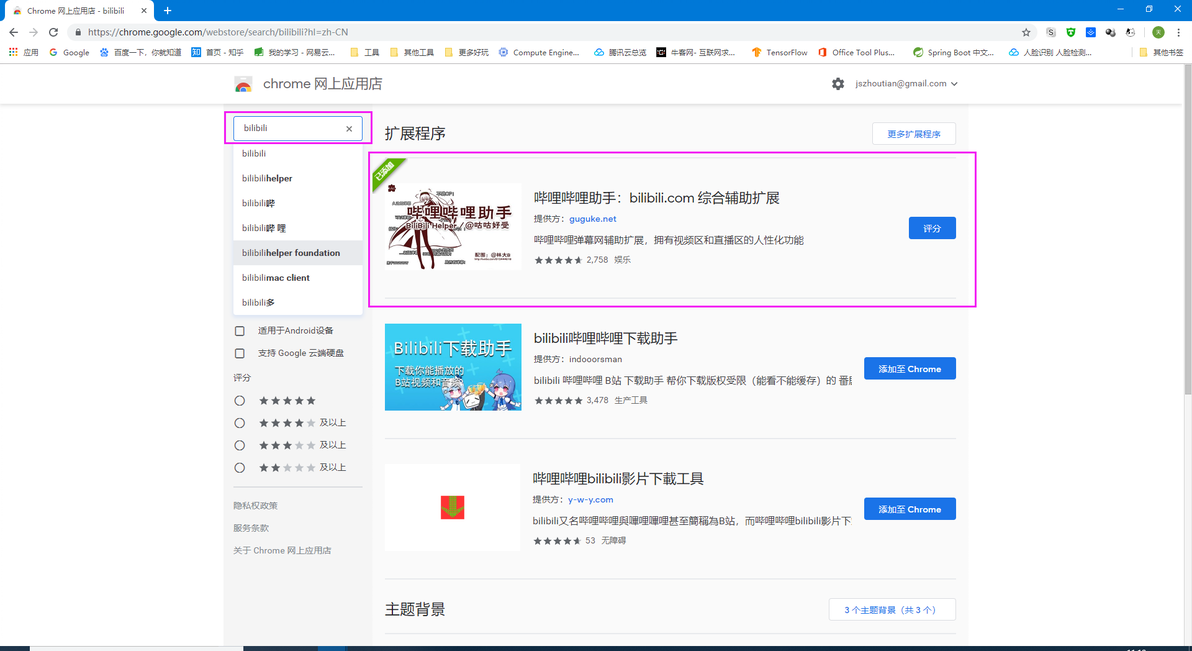
Task: Open 关于 Chrome 网上应用店 link
Action: click(282, 550)
